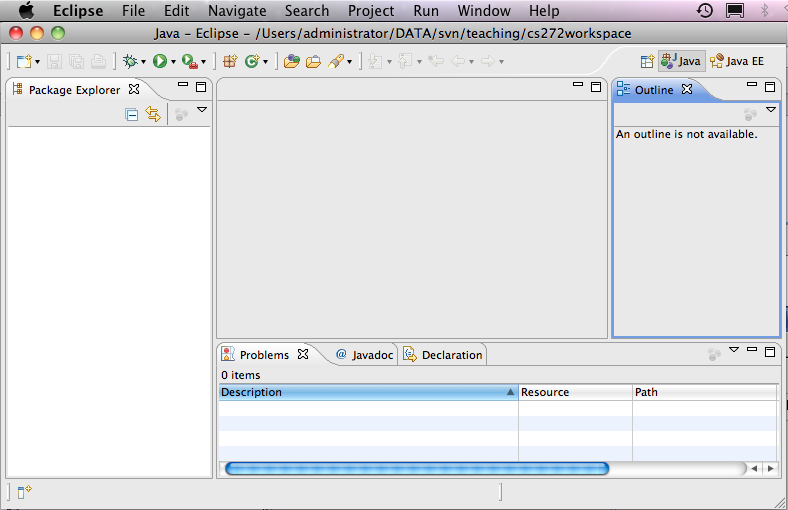Click the Next Annotation icon
This screenshot has width=788, height=510.
click(375, 61)
